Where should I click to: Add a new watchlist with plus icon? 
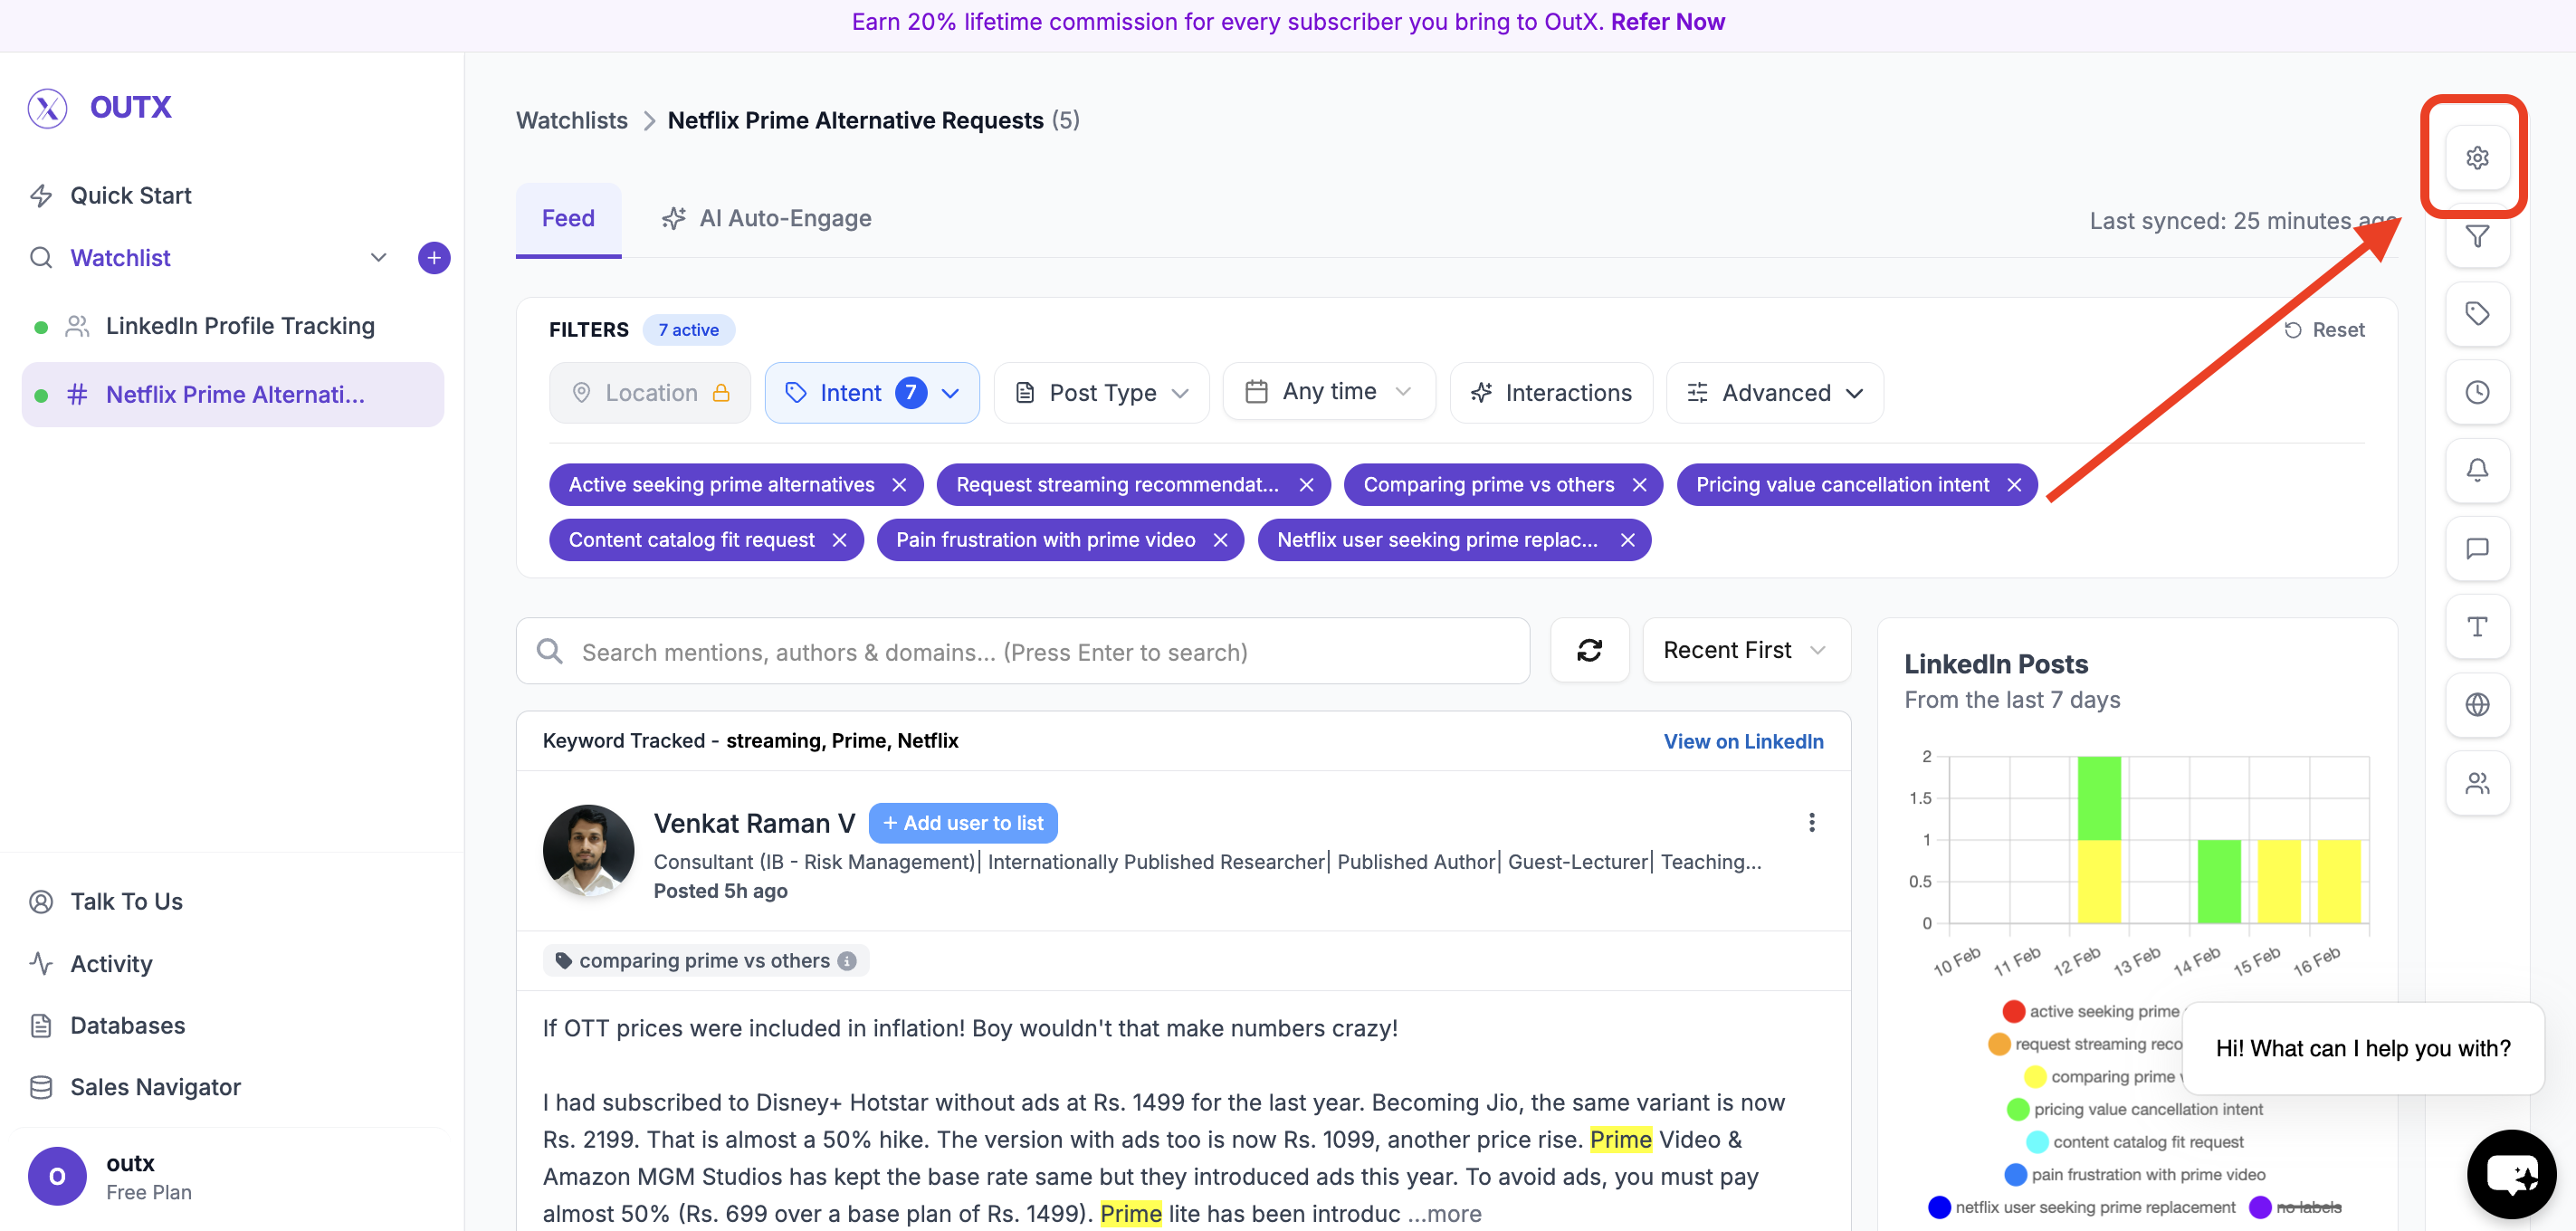tap(433, 258)
